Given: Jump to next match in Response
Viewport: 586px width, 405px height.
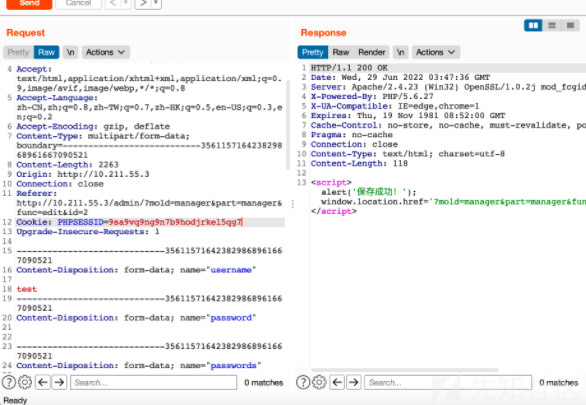Looking at the screenshot, I should pyautogui.click(x=354, y=382).
